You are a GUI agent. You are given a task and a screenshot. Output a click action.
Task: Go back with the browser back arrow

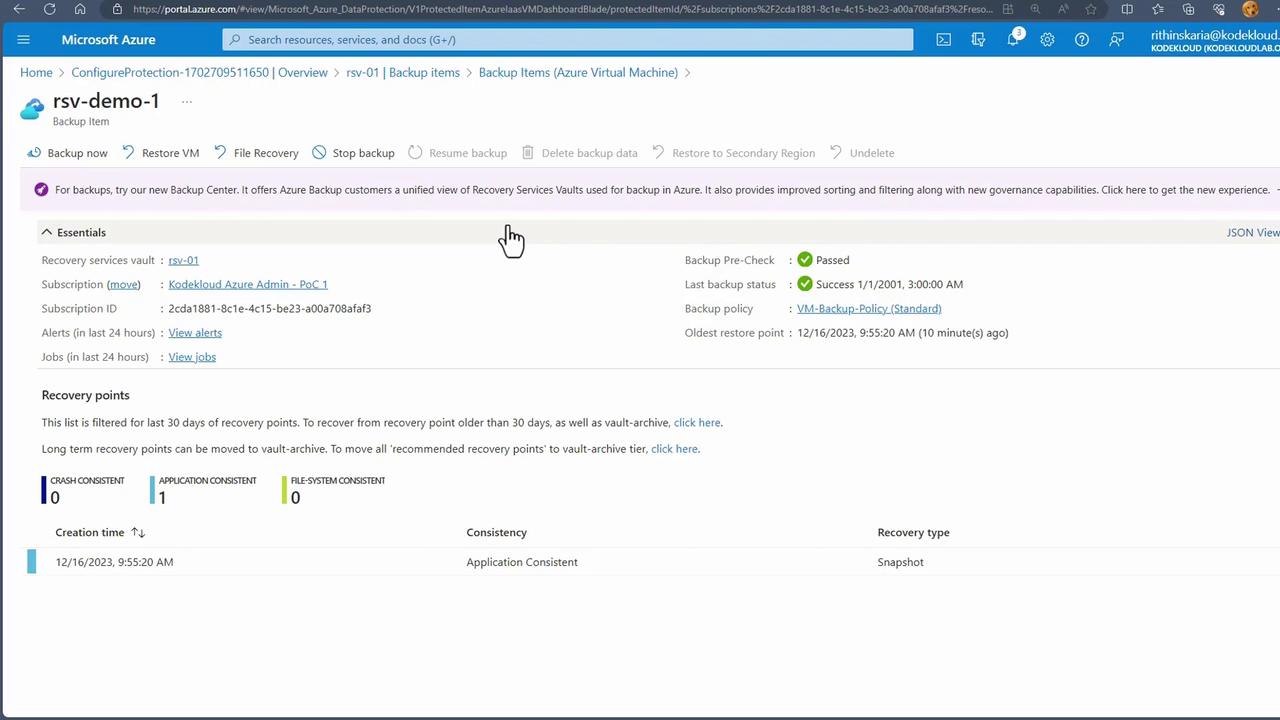point(19,9)
